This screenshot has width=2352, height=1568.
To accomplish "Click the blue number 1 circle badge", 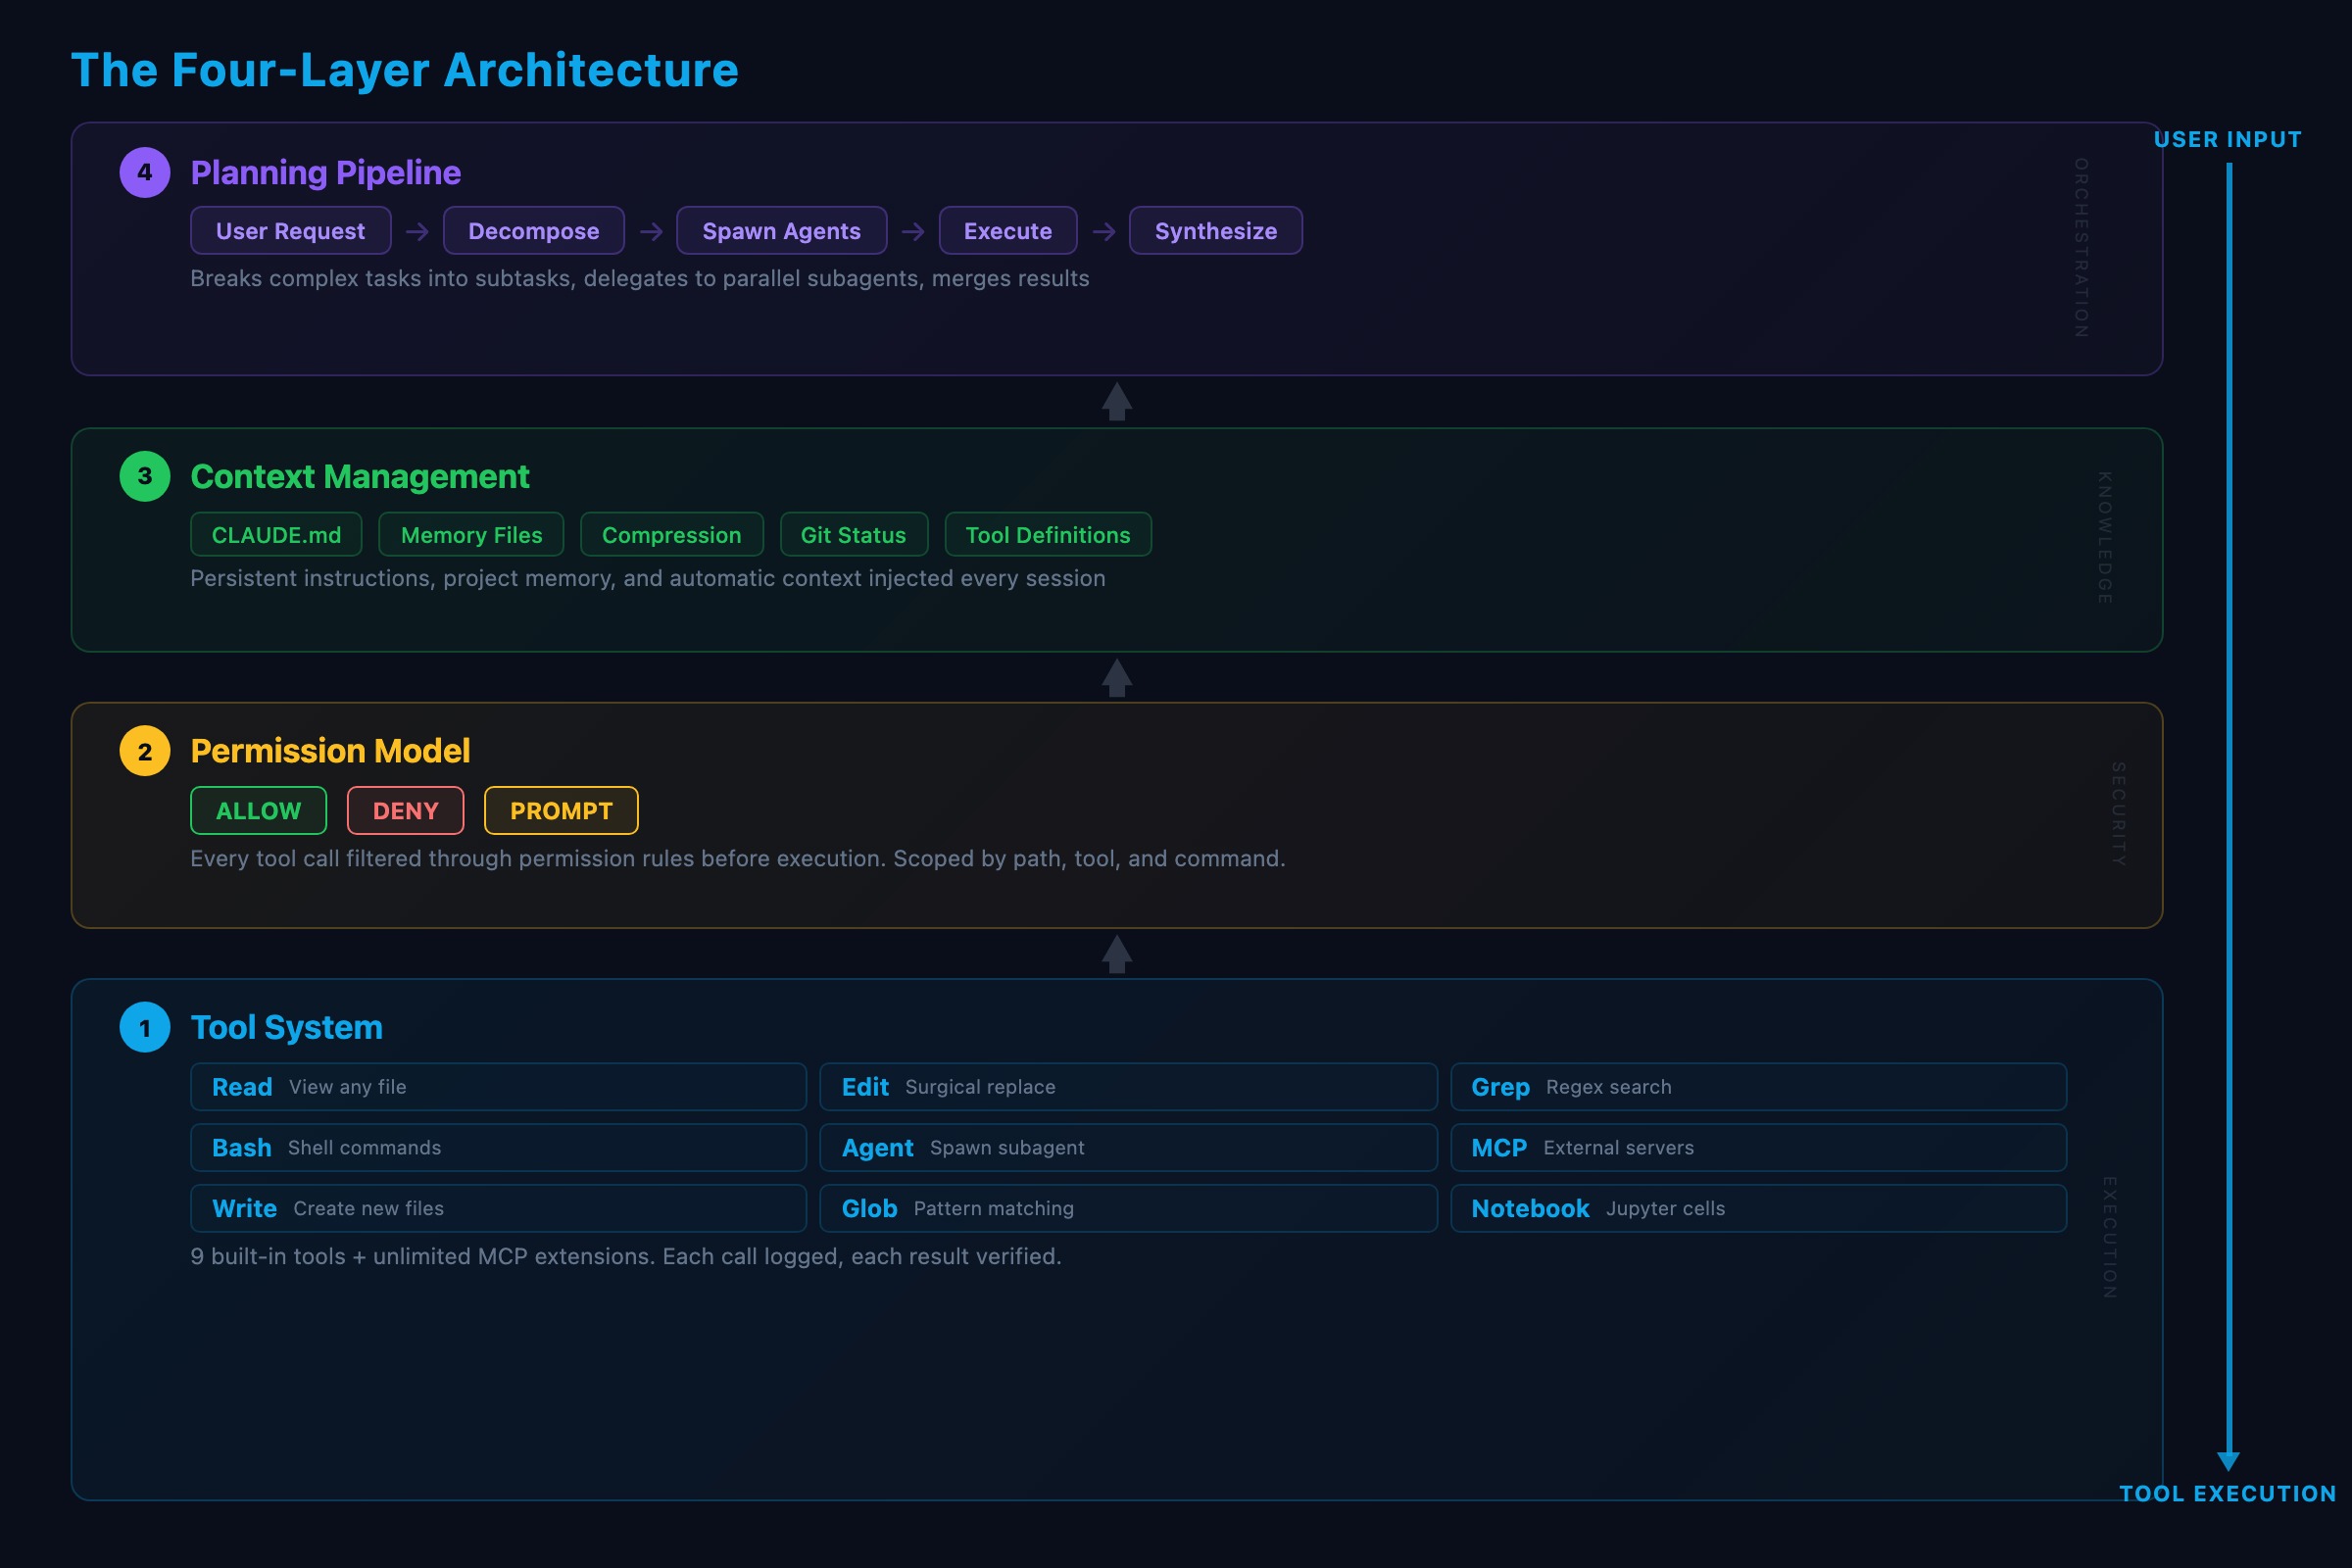I will [x=145, y=1027].
